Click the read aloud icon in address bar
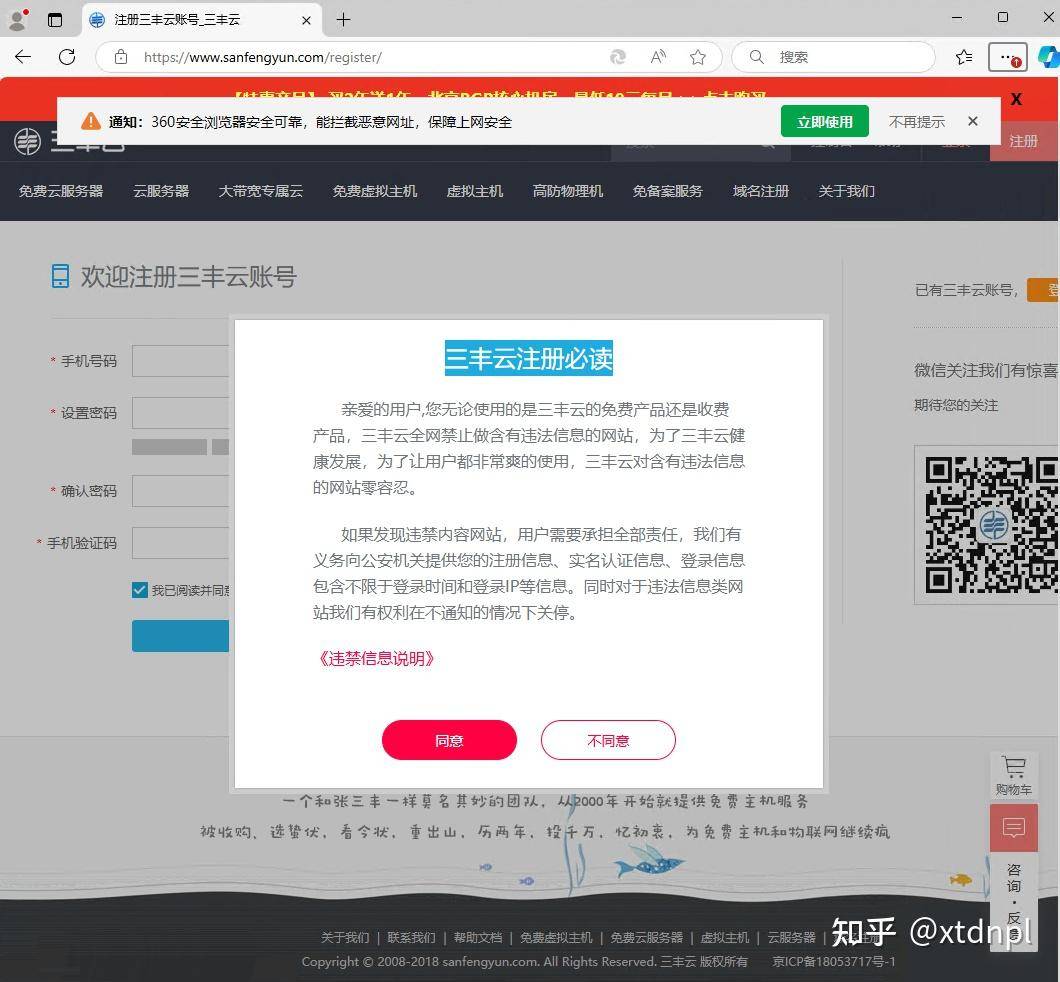The height and width of the screenshot is (982, 1060). click(x=658, y=57)
